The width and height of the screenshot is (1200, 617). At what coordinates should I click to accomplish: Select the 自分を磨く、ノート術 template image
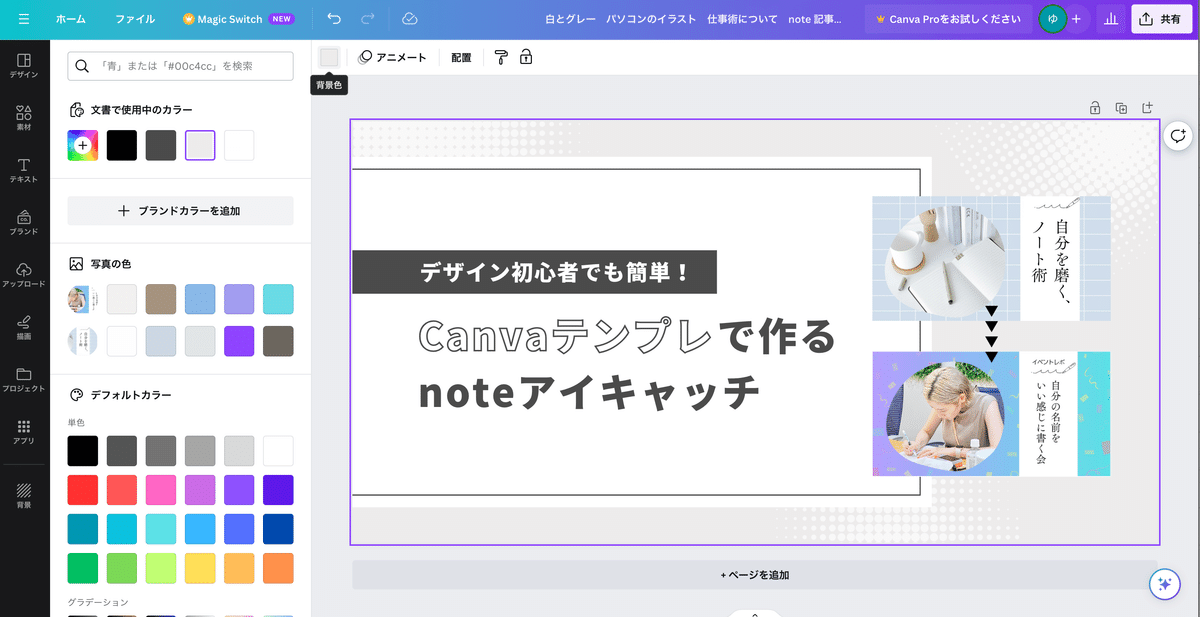pyautogui.click(x=991, y=258)
